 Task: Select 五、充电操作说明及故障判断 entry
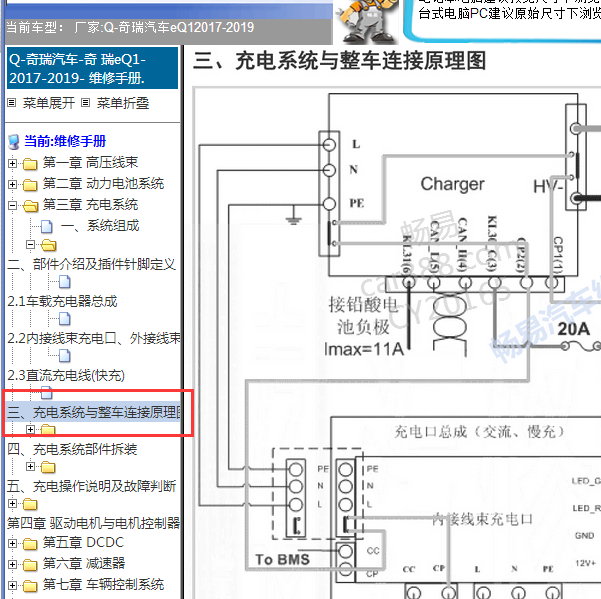[x=91, y=486]
